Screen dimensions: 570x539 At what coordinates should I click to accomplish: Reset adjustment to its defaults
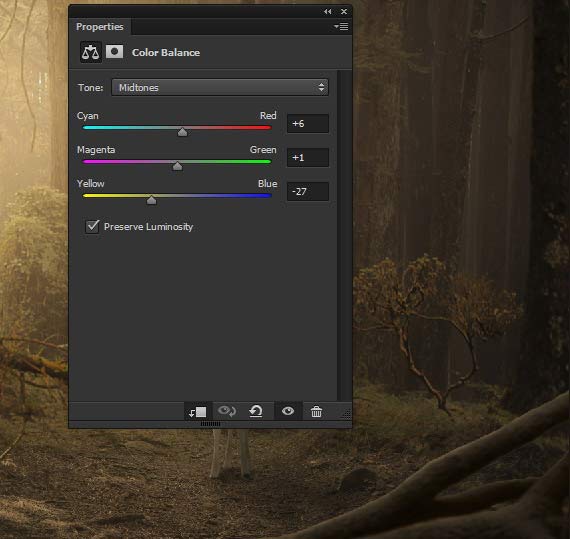pos(256,411)
